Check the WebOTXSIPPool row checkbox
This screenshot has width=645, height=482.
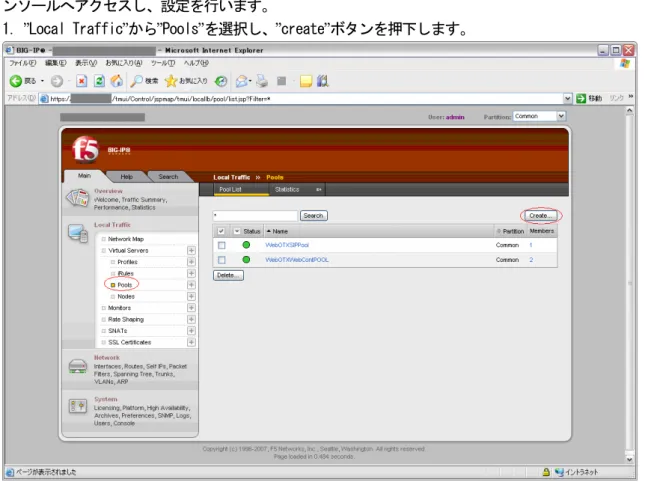tap(222, 245)
